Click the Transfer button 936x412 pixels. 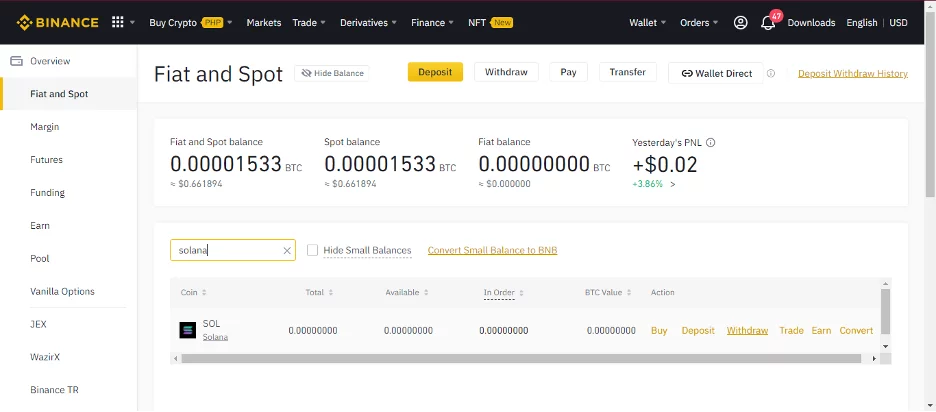[627, 72]
